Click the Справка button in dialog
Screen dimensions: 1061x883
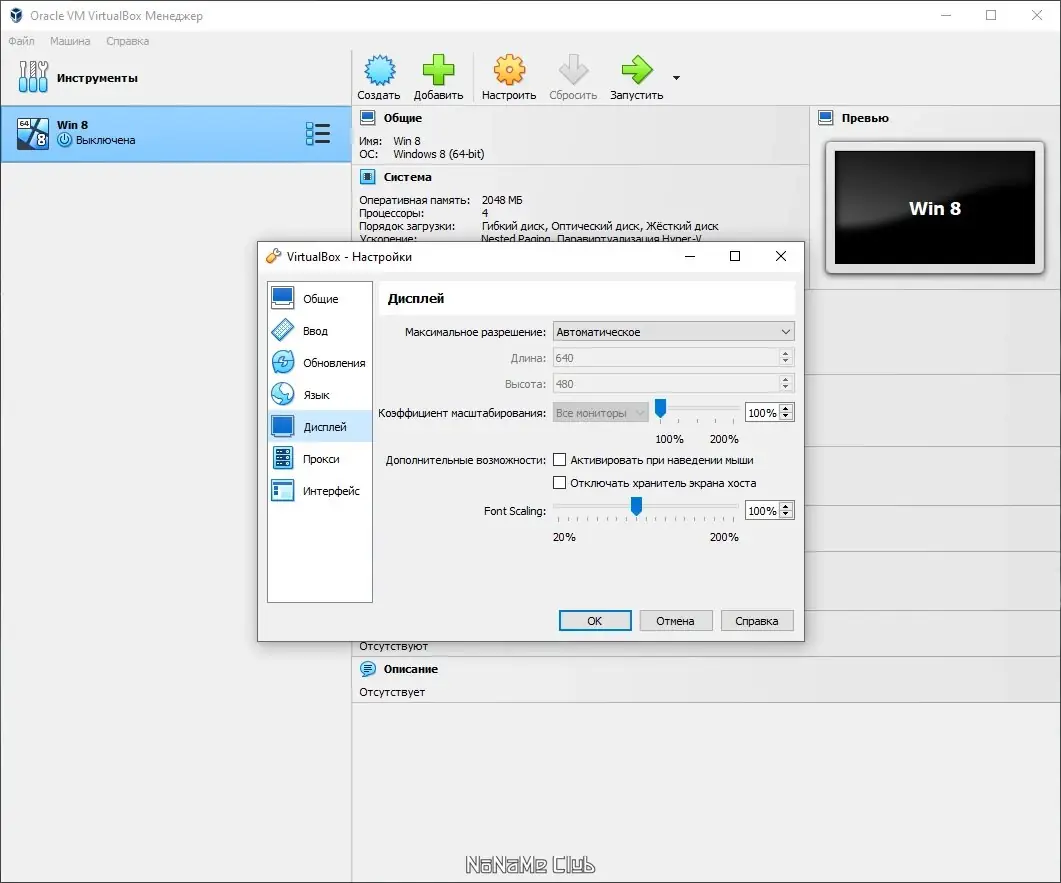click(757, 620)
